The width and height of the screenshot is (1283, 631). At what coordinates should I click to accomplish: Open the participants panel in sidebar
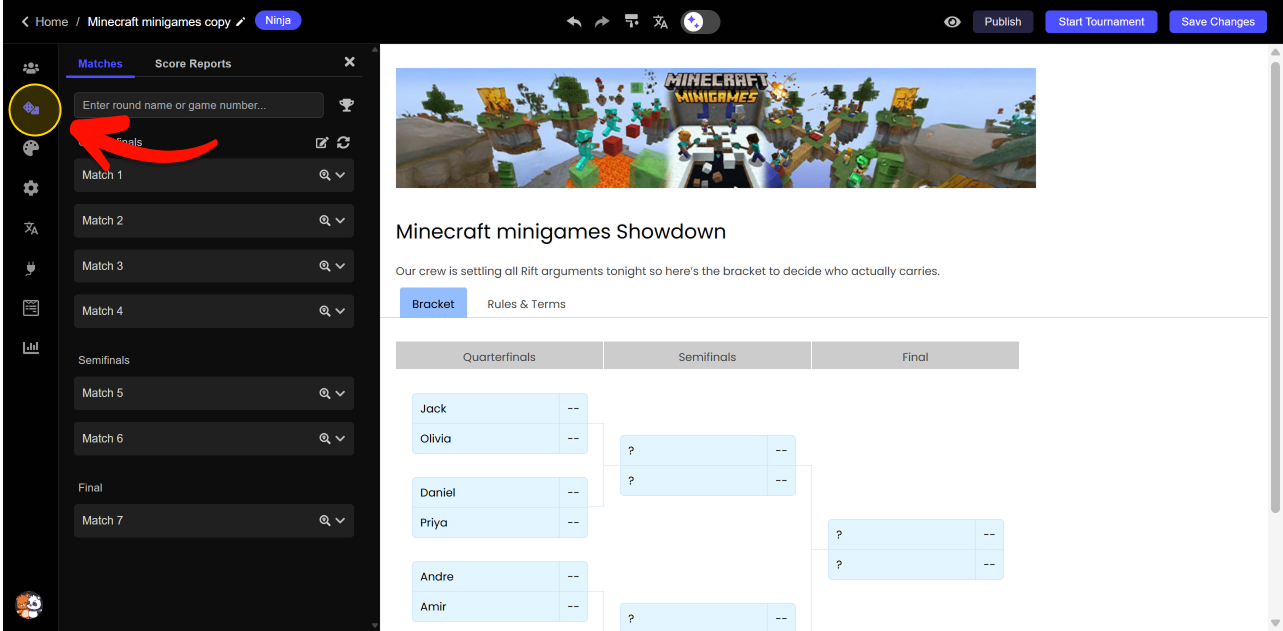[31, 68]
